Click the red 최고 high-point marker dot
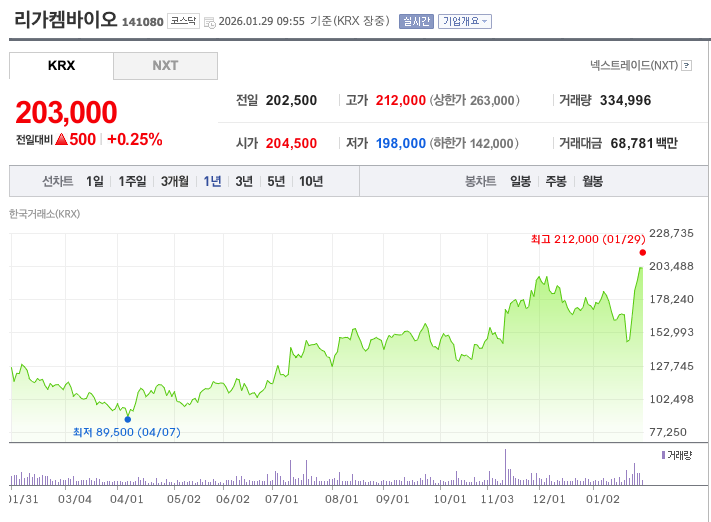The height and width of the screenshot is (522, 711). pos(643,253)
